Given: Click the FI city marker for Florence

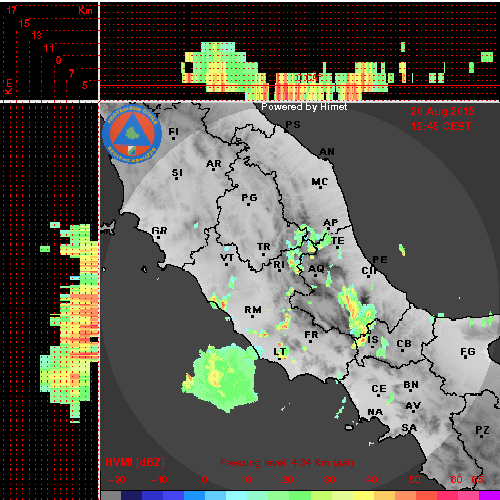Looking at the screenshot, I should 173,133.
